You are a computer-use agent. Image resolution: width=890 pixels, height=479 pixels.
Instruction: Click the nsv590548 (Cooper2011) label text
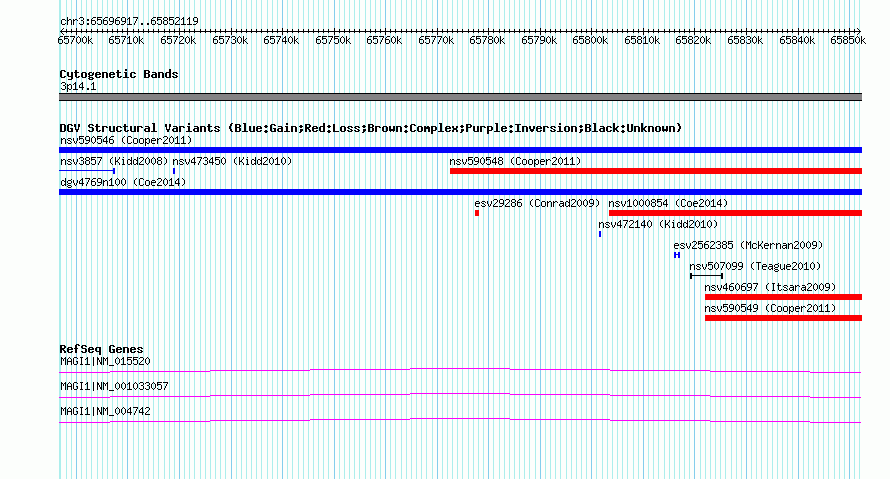tap(515, 161)
